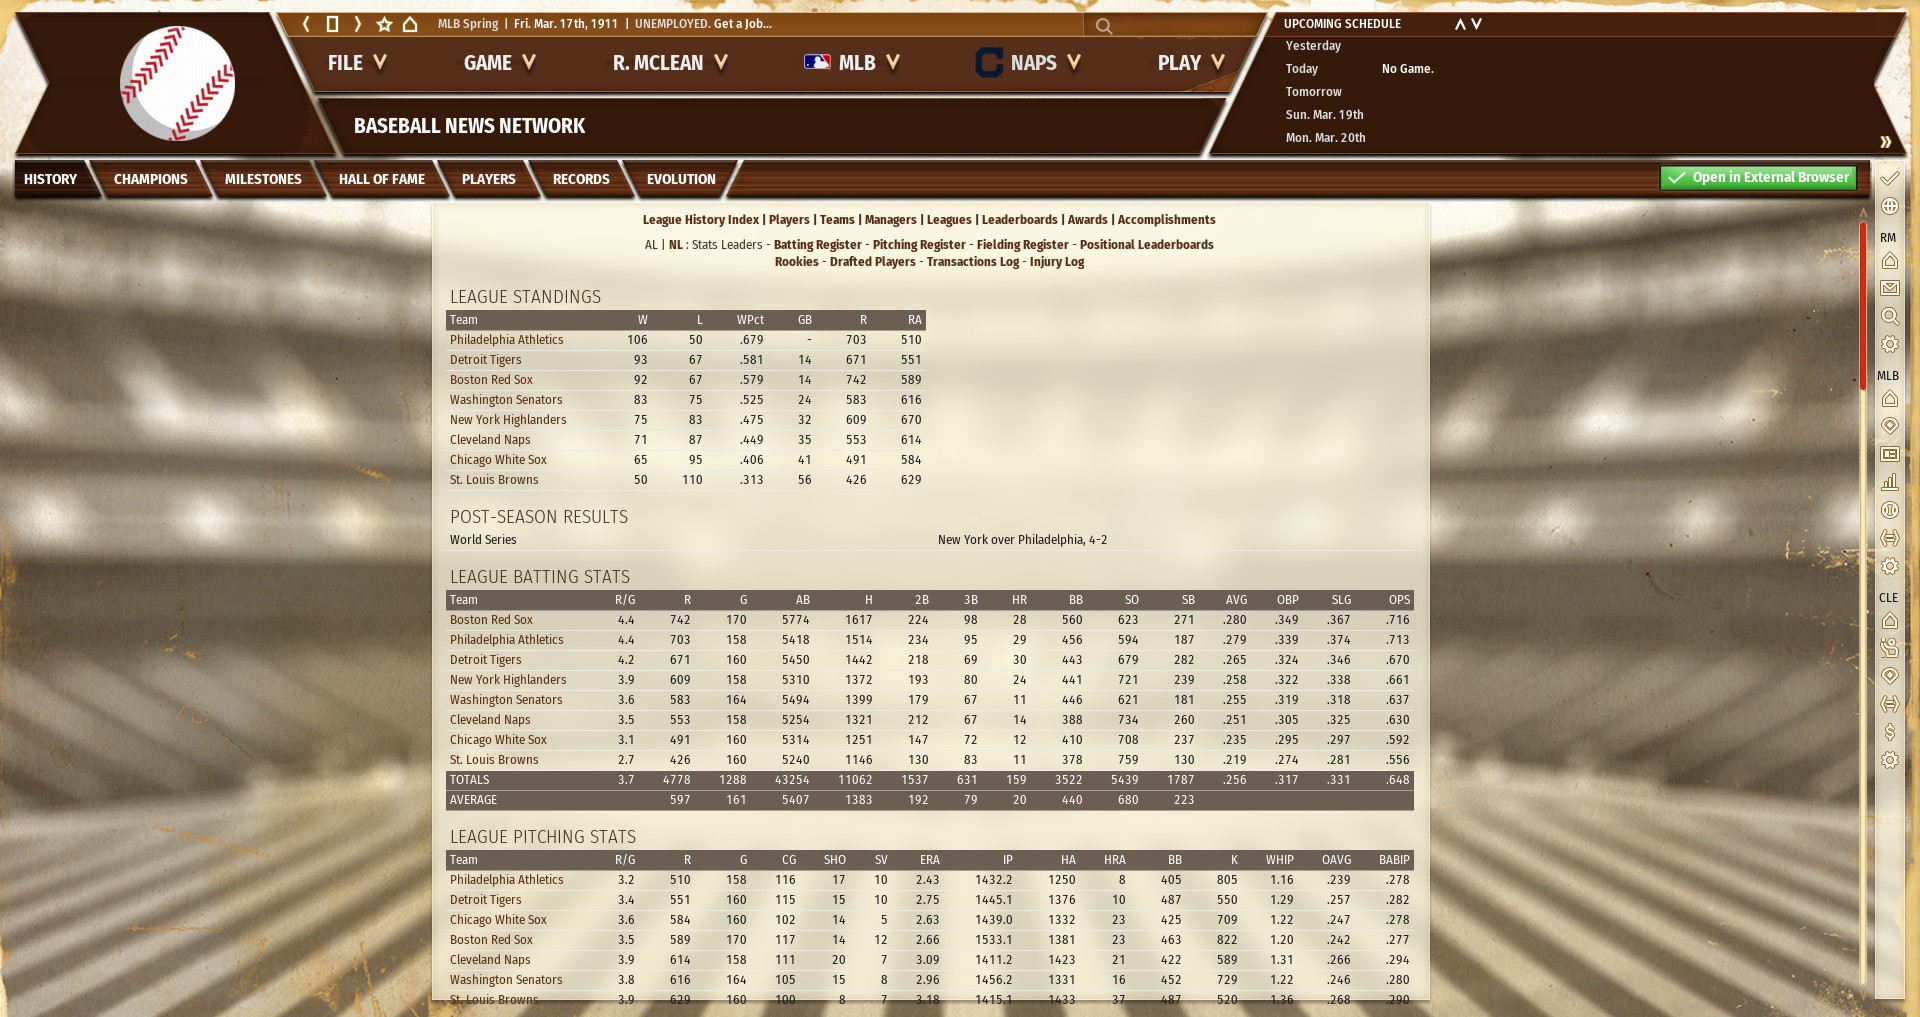
Task: Open the Pitching Register link
Action: [x=919, y=245]
